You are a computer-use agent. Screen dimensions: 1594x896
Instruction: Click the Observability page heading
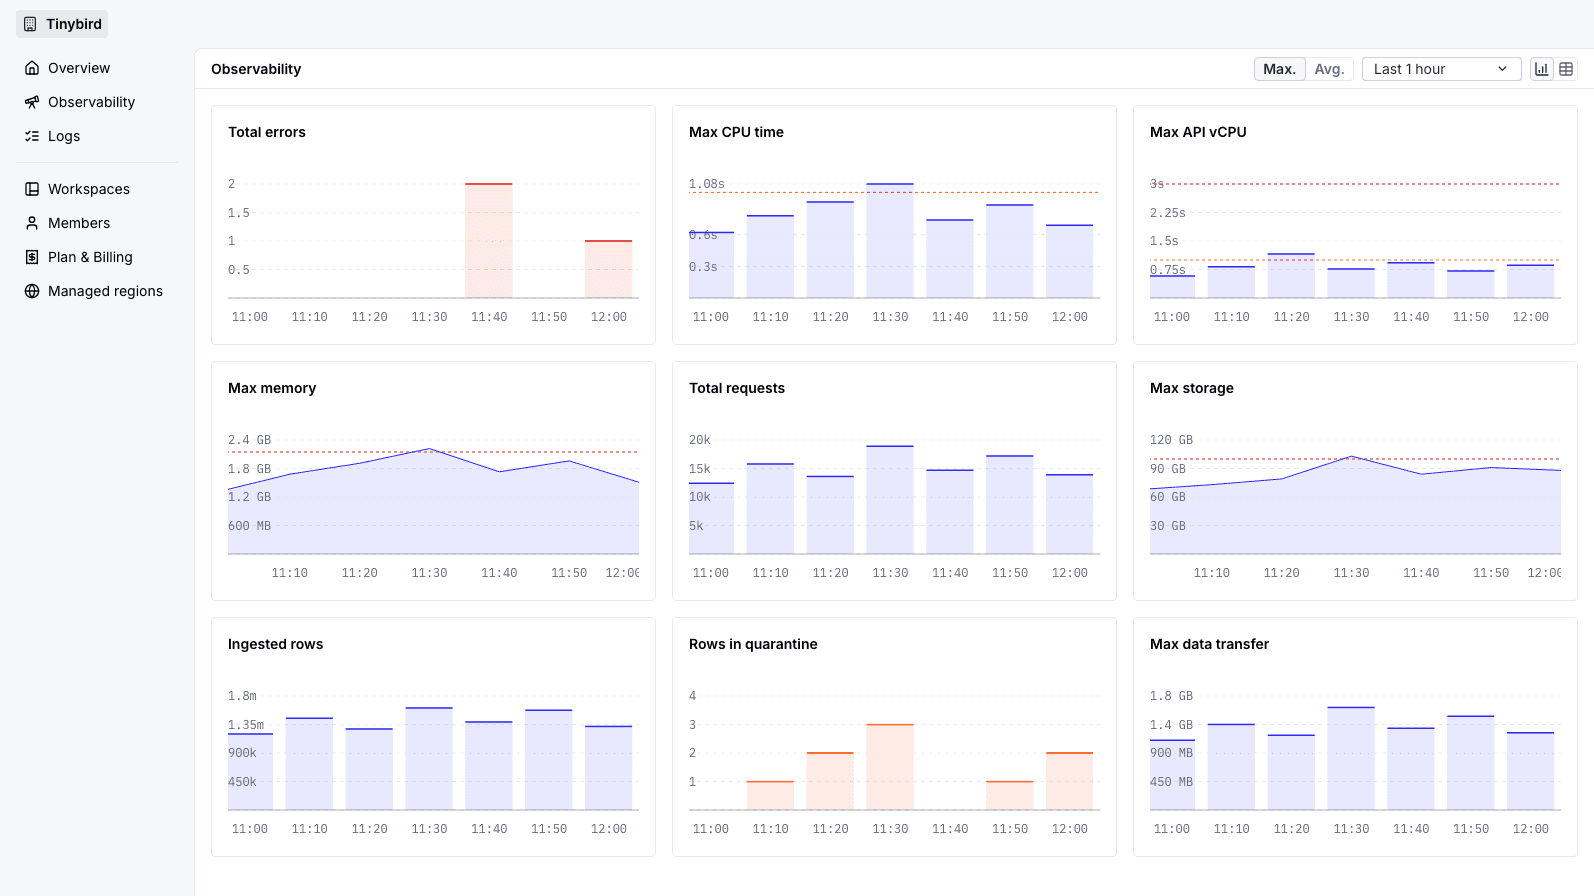coord(256,69)
